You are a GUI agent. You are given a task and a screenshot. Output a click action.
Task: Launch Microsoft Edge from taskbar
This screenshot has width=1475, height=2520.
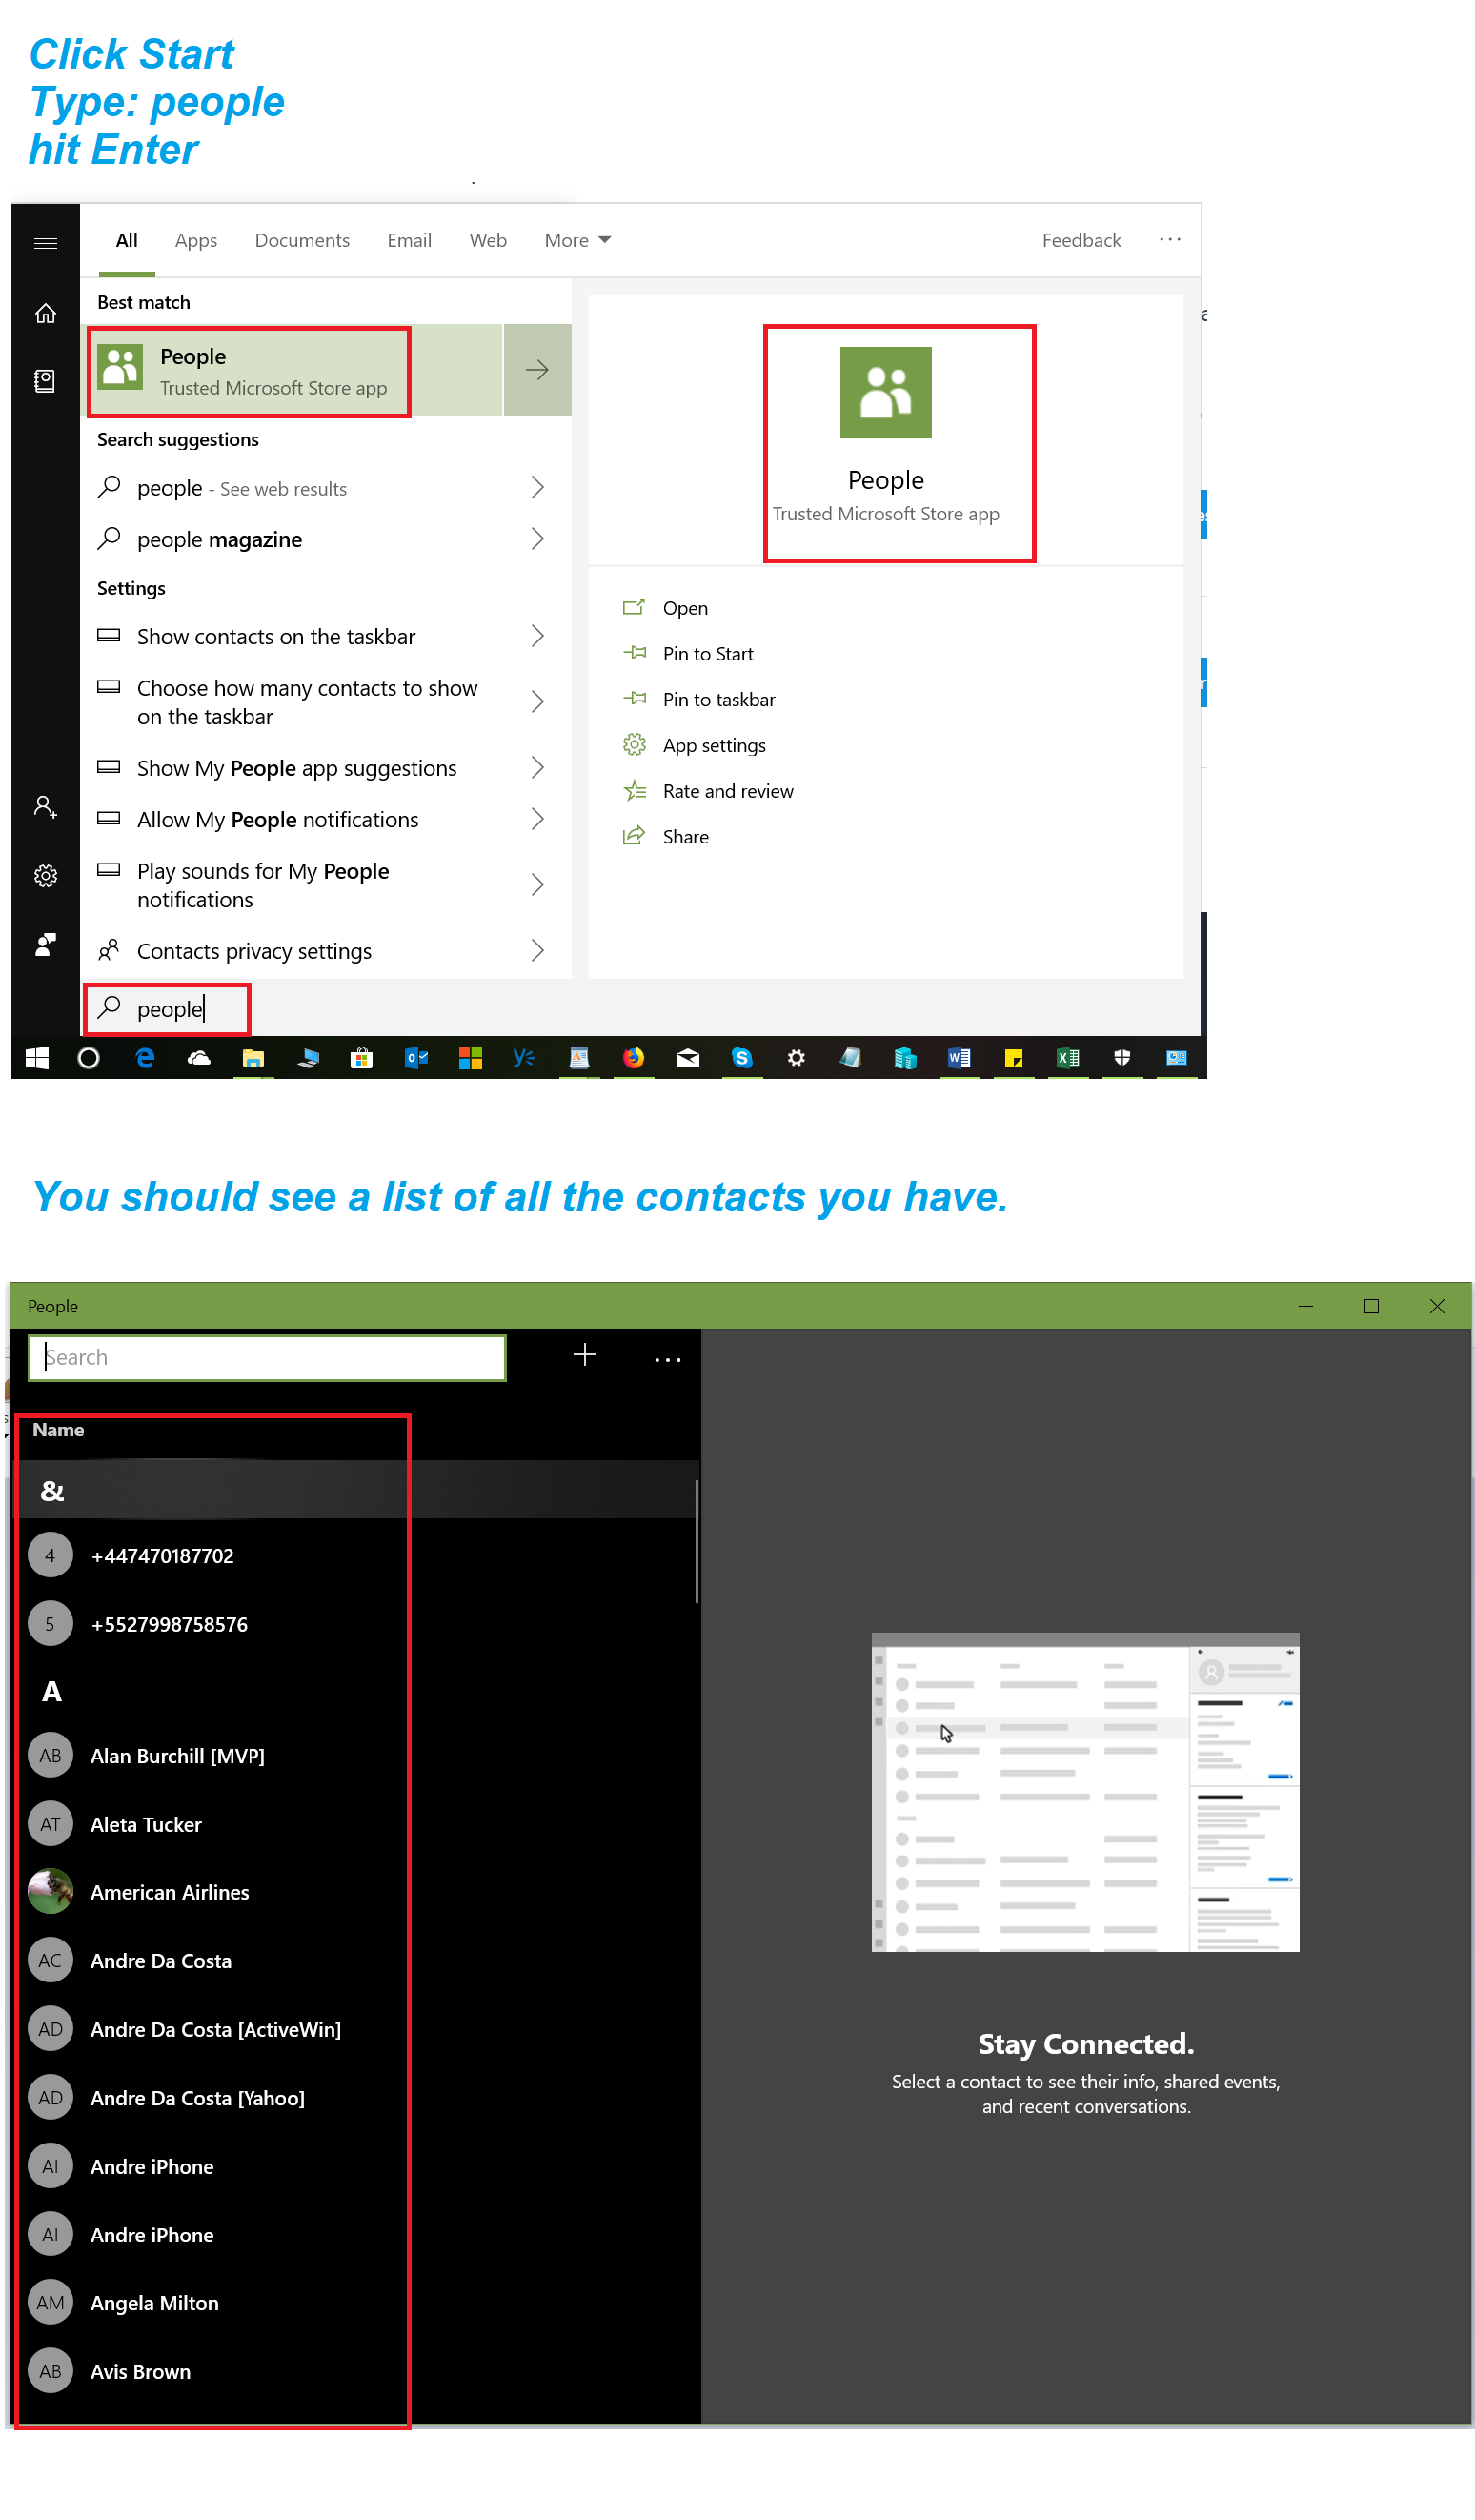145,1058
